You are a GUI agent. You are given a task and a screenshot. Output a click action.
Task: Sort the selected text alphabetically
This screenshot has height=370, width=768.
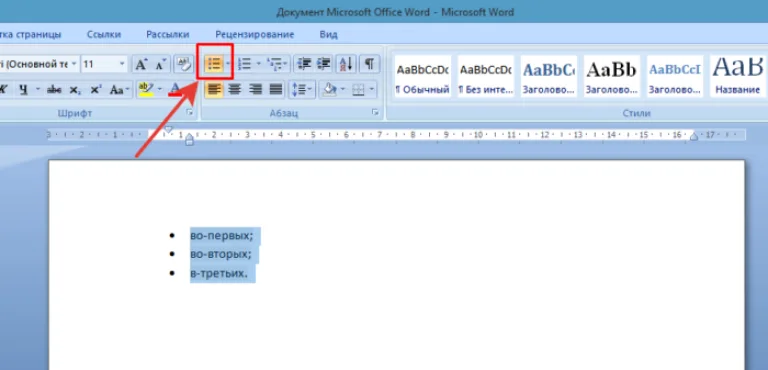(346, 64)
